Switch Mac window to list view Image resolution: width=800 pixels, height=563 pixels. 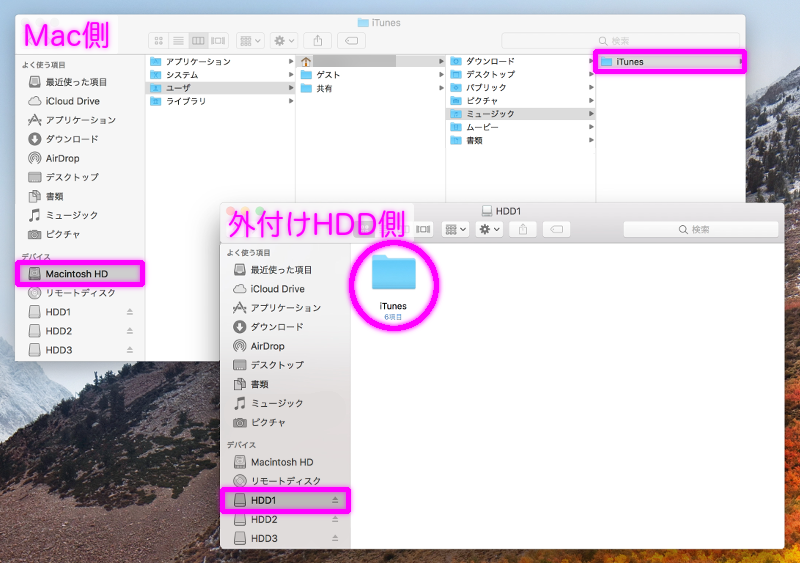point(179,40)
